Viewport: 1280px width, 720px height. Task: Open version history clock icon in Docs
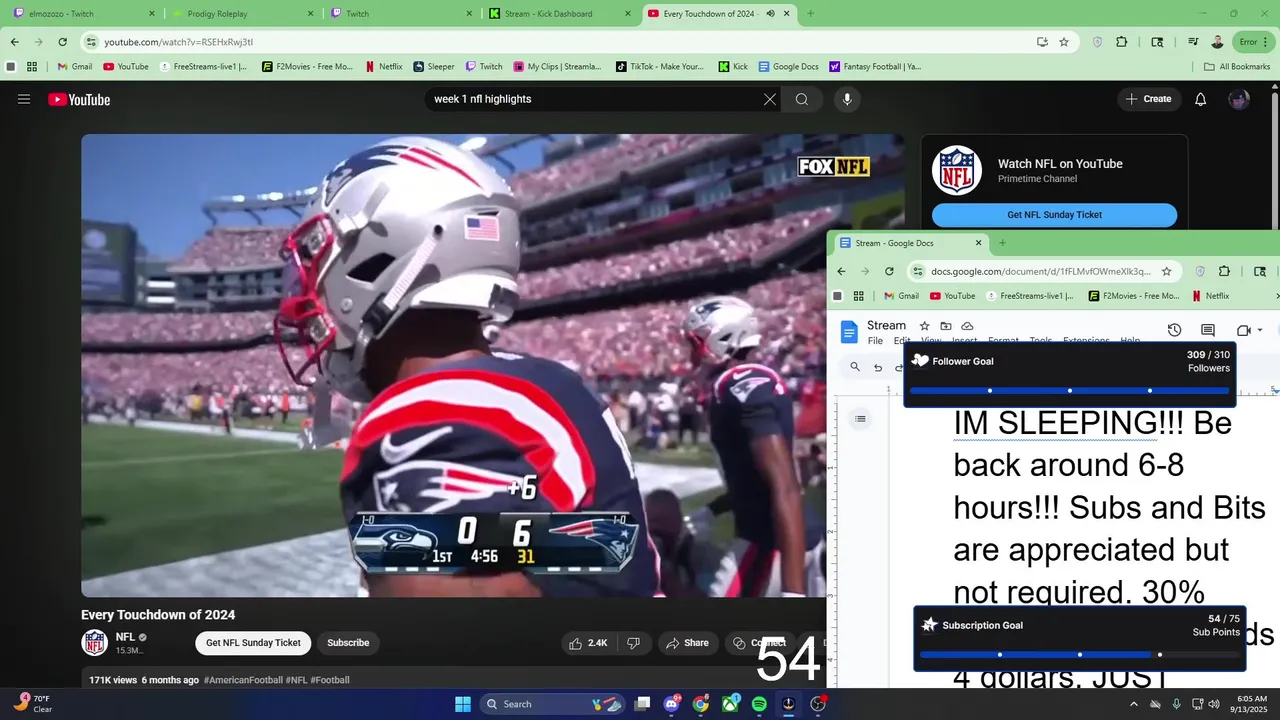click(1175, 330)
